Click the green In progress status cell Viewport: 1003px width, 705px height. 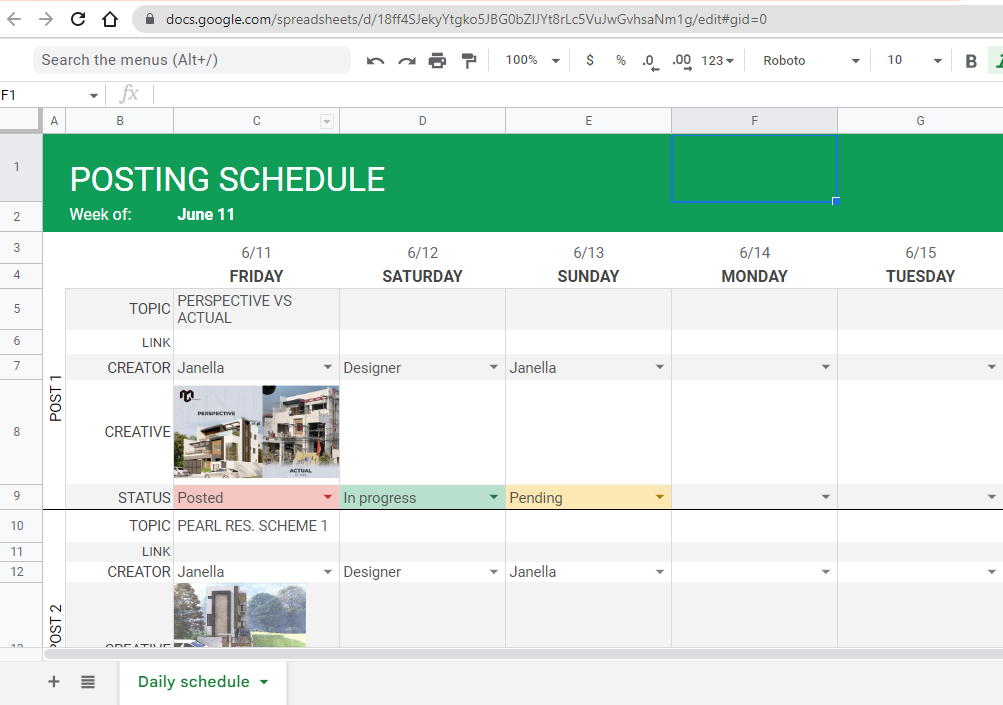pyautogui.click(x=412, y=497)
